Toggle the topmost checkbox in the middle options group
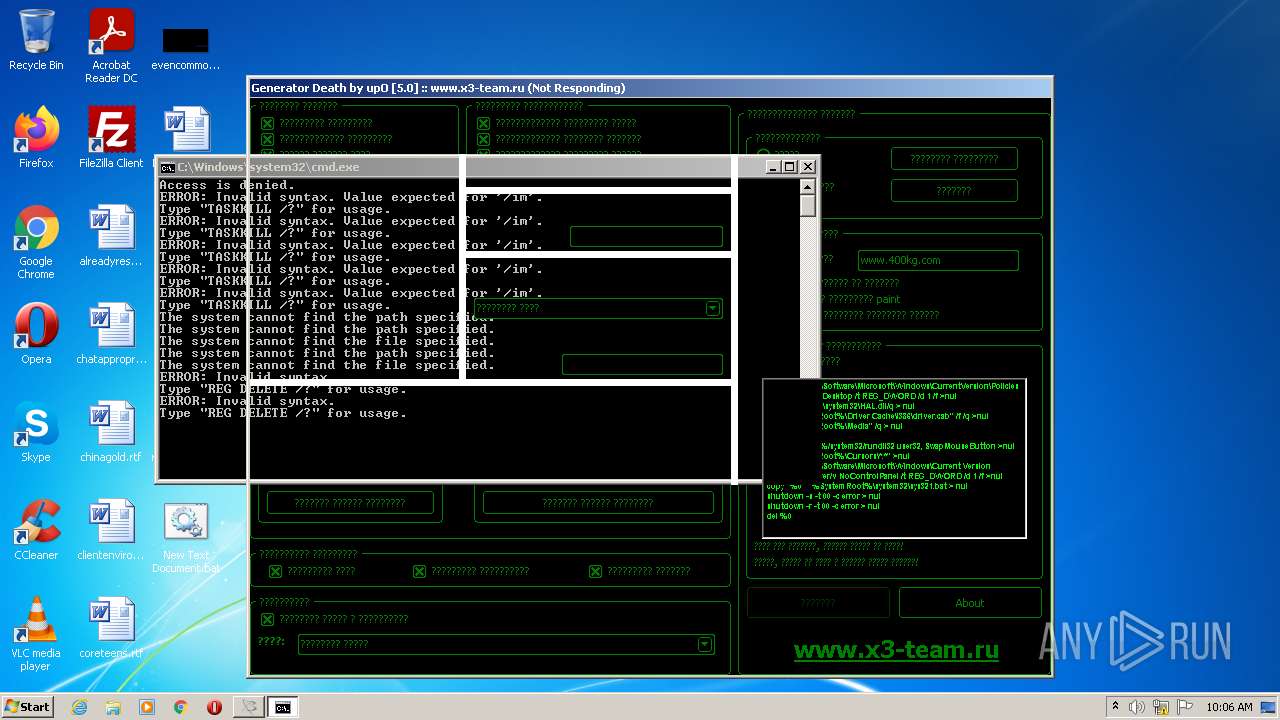This screenshot has width=1280, height=720. coord(483,123)
